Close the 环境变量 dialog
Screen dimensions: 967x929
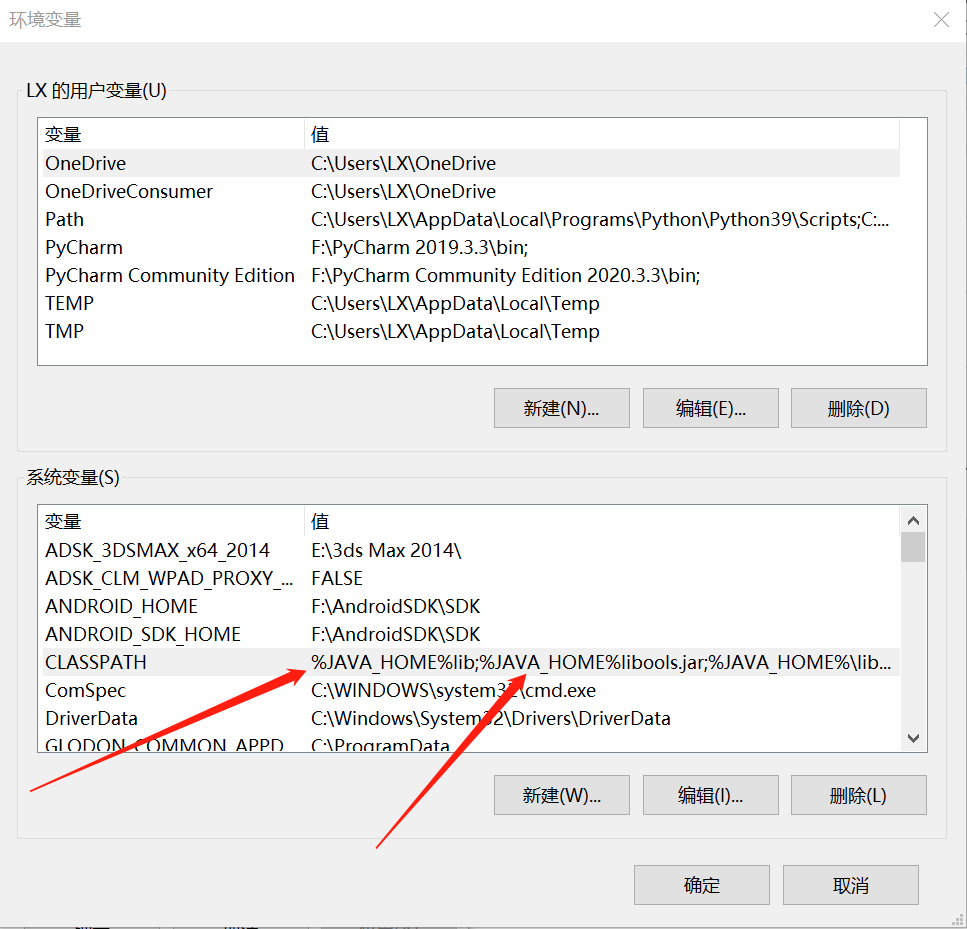(x=941, y=20)
